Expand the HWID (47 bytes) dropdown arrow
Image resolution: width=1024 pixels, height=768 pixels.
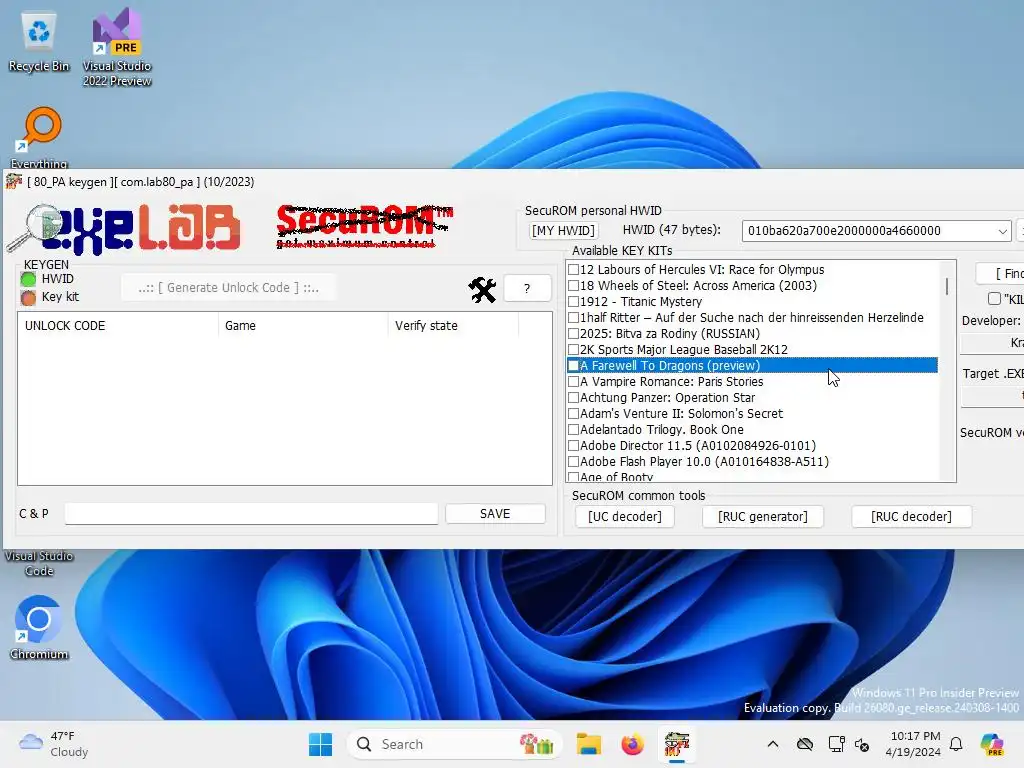pyautogui.click(x=1002, y=231)
